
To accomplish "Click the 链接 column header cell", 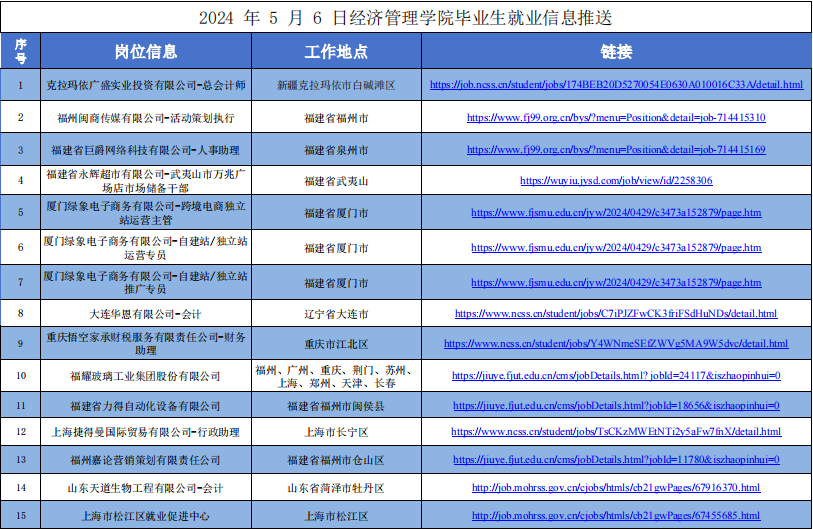I will click(616, 52).
